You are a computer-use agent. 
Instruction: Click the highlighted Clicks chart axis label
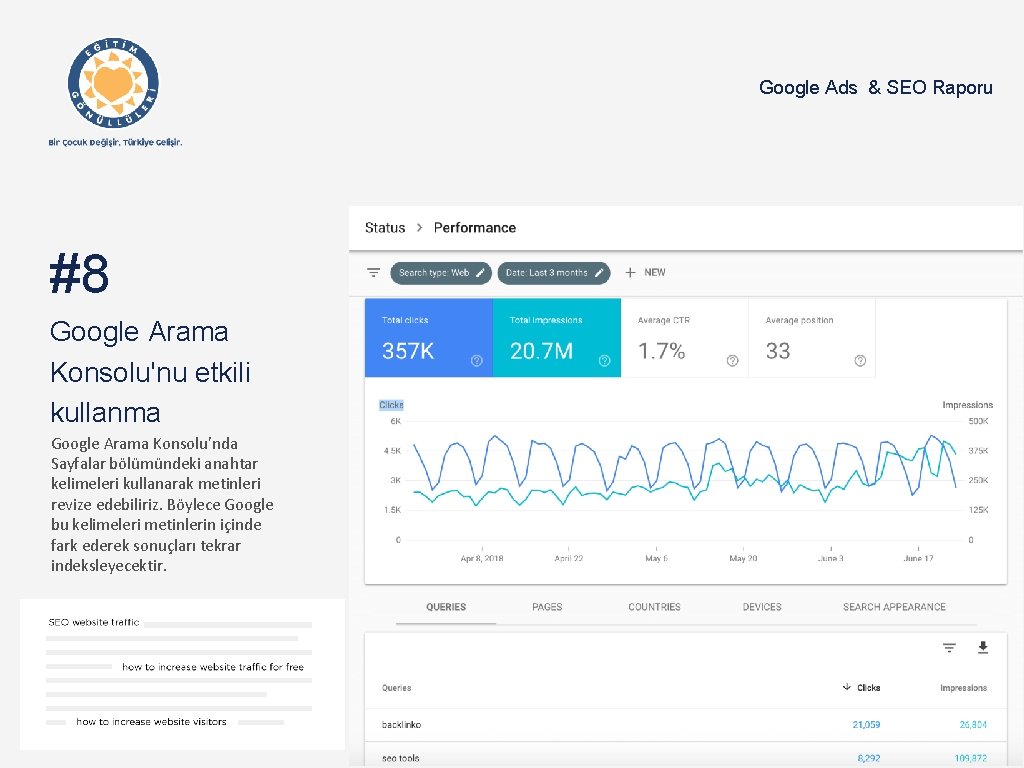coord(391,405)
